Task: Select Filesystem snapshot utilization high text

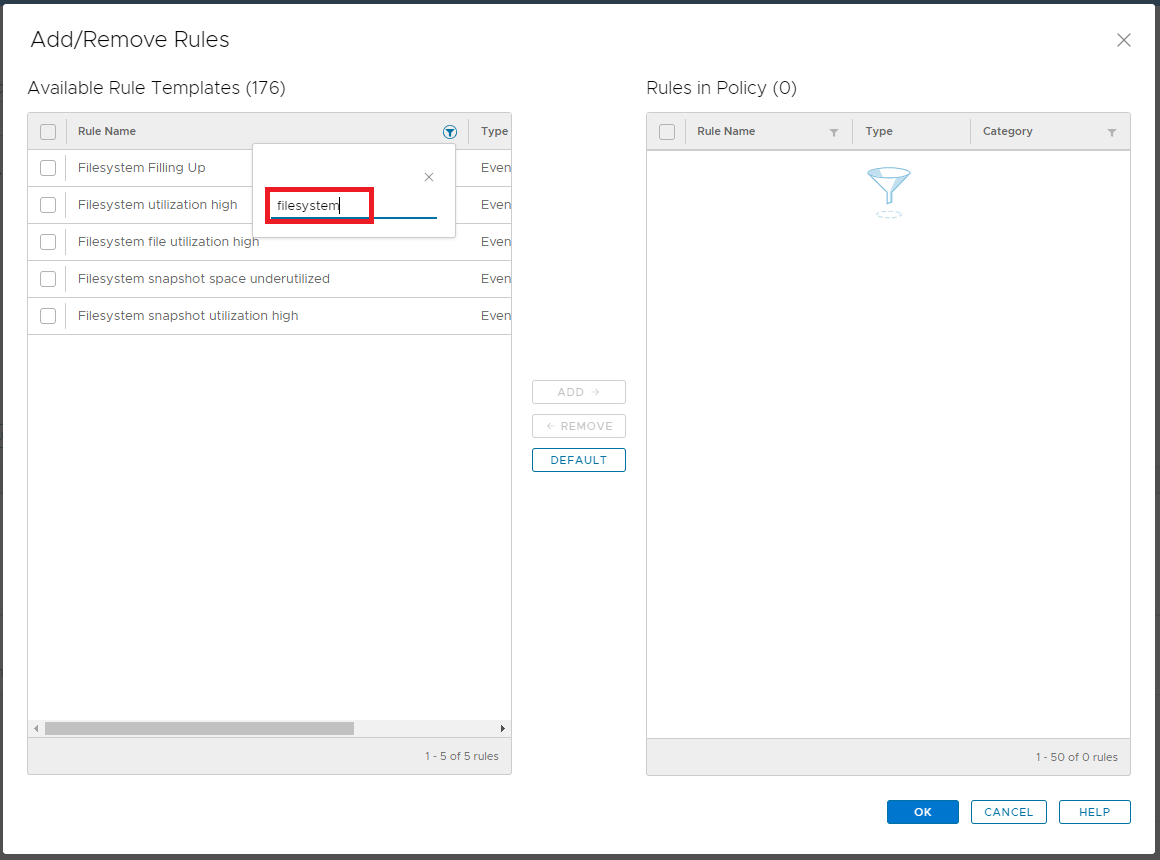Action: click(x=188, y=316)
